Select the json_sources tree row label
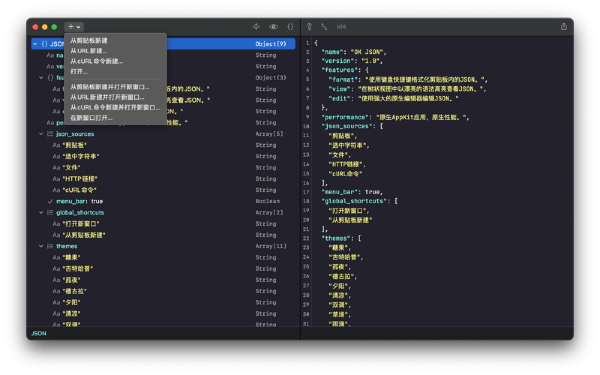 coord(75,134)
